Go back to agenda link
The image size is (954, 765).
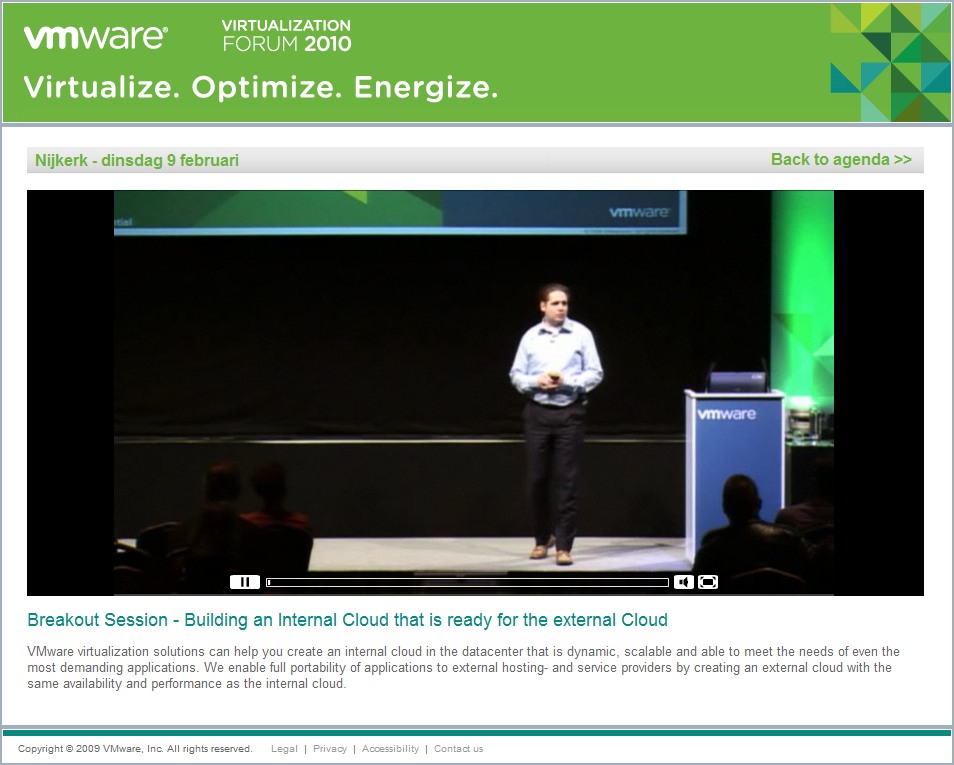click(841, 159)
